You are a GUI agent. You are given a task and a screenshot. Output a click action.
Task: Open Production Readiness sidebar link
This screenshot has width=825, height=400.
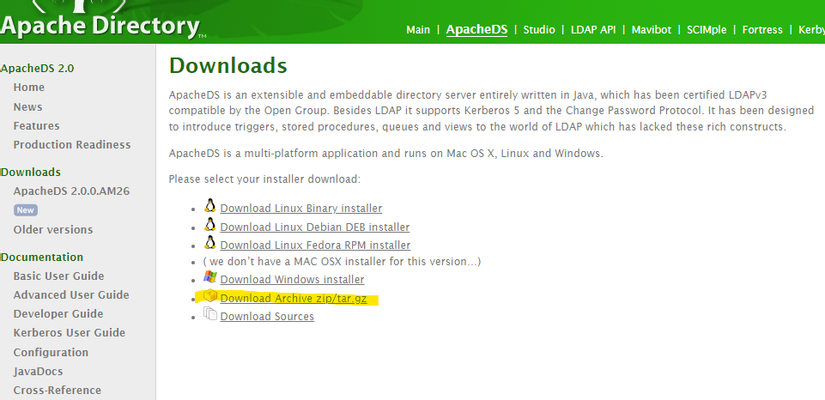(x=72, y=145)
